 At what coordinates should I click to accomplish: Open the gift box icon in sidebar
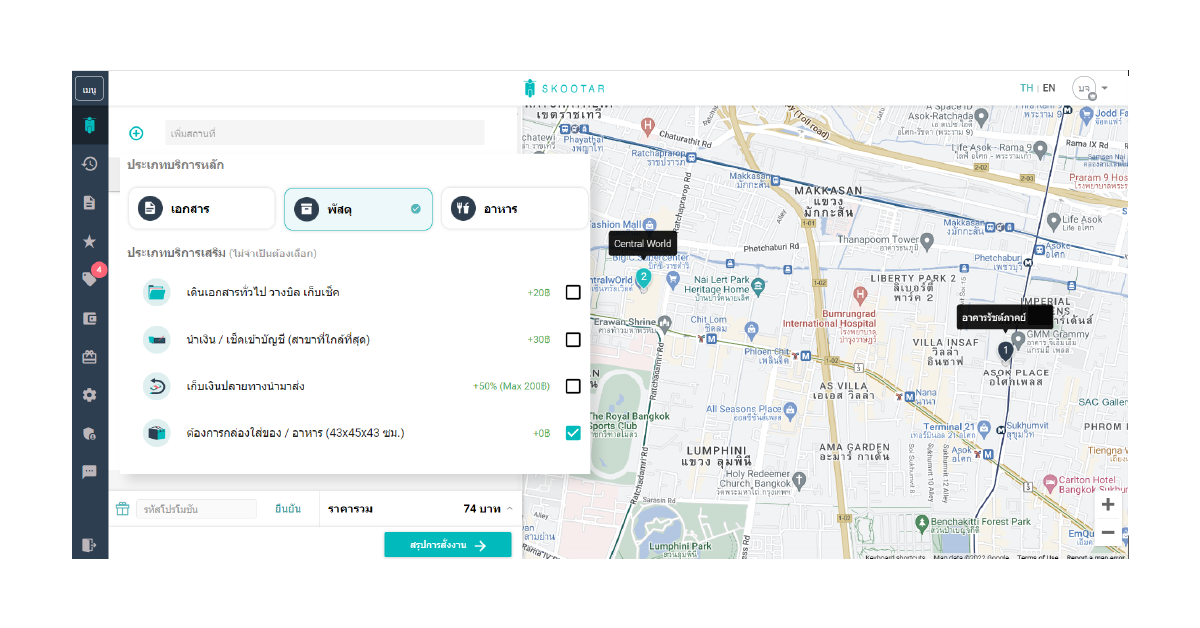pyautogui.click(x=89, y=356)
